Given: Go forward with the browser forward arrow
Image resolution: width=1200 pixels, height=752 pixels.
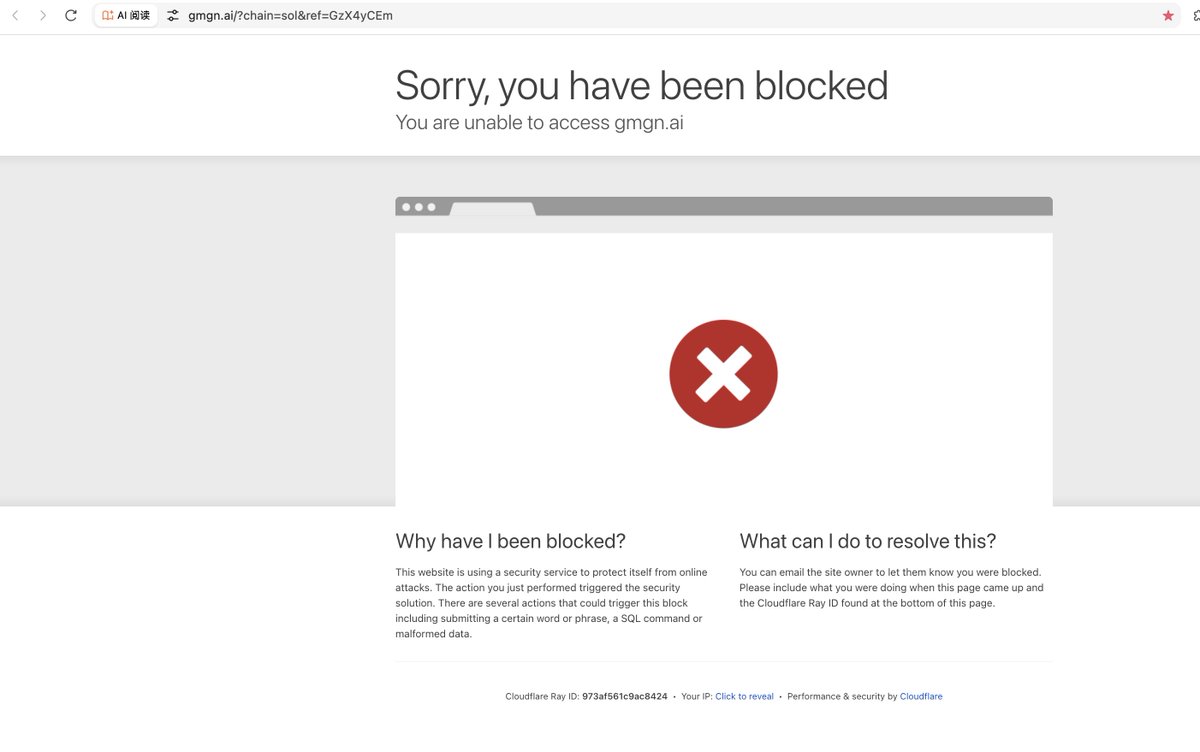Looking at the screenshot, I should (43, 16).
